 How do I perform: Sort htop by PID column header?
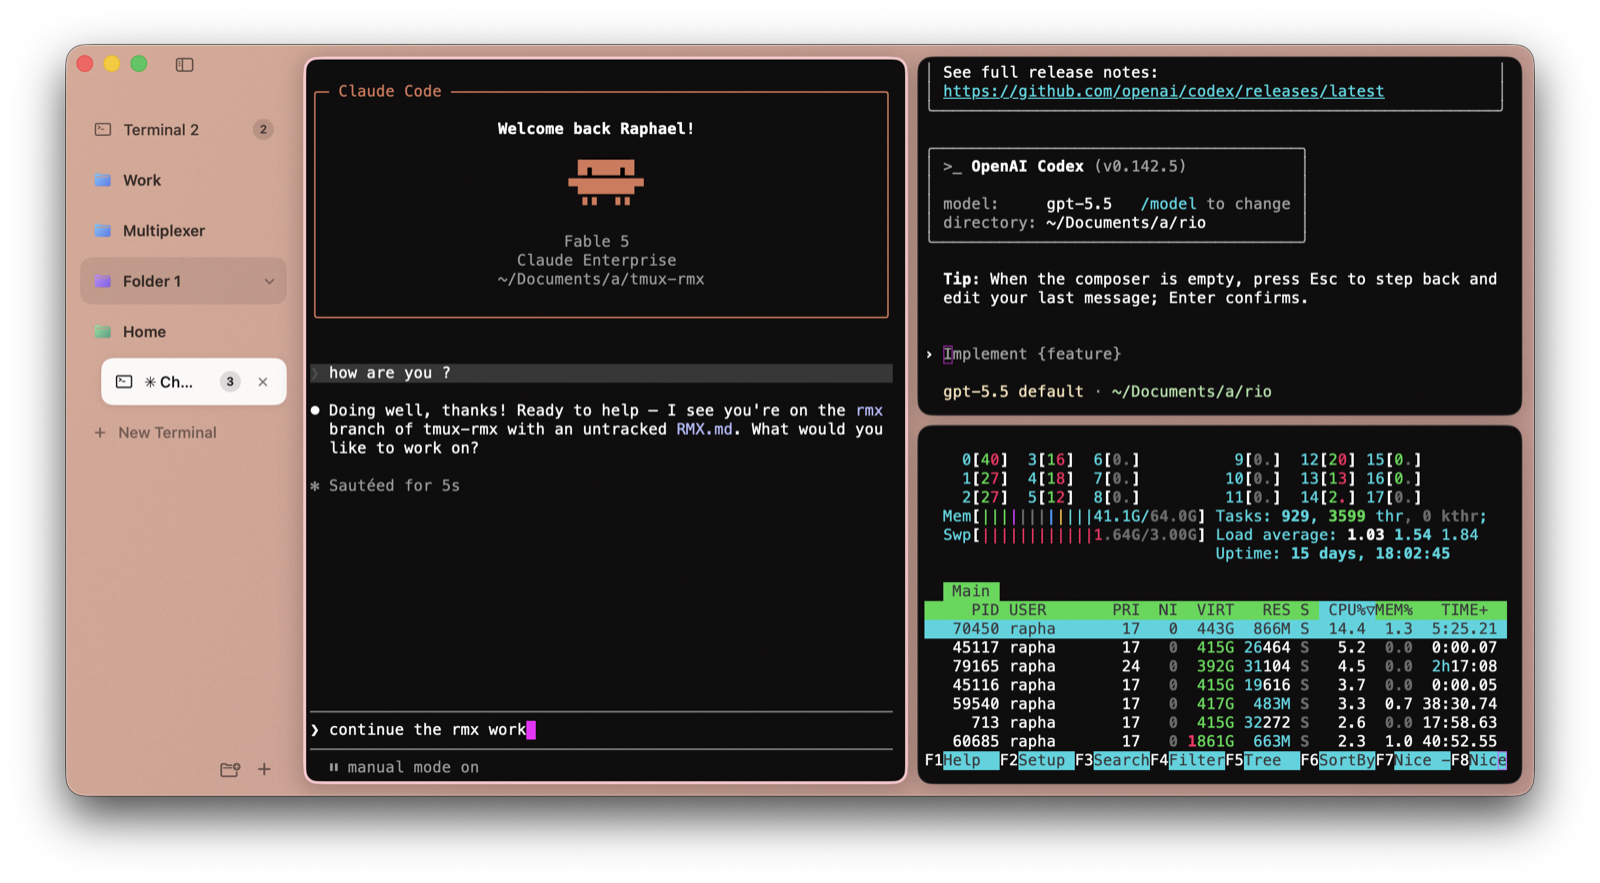pos(984,610)
